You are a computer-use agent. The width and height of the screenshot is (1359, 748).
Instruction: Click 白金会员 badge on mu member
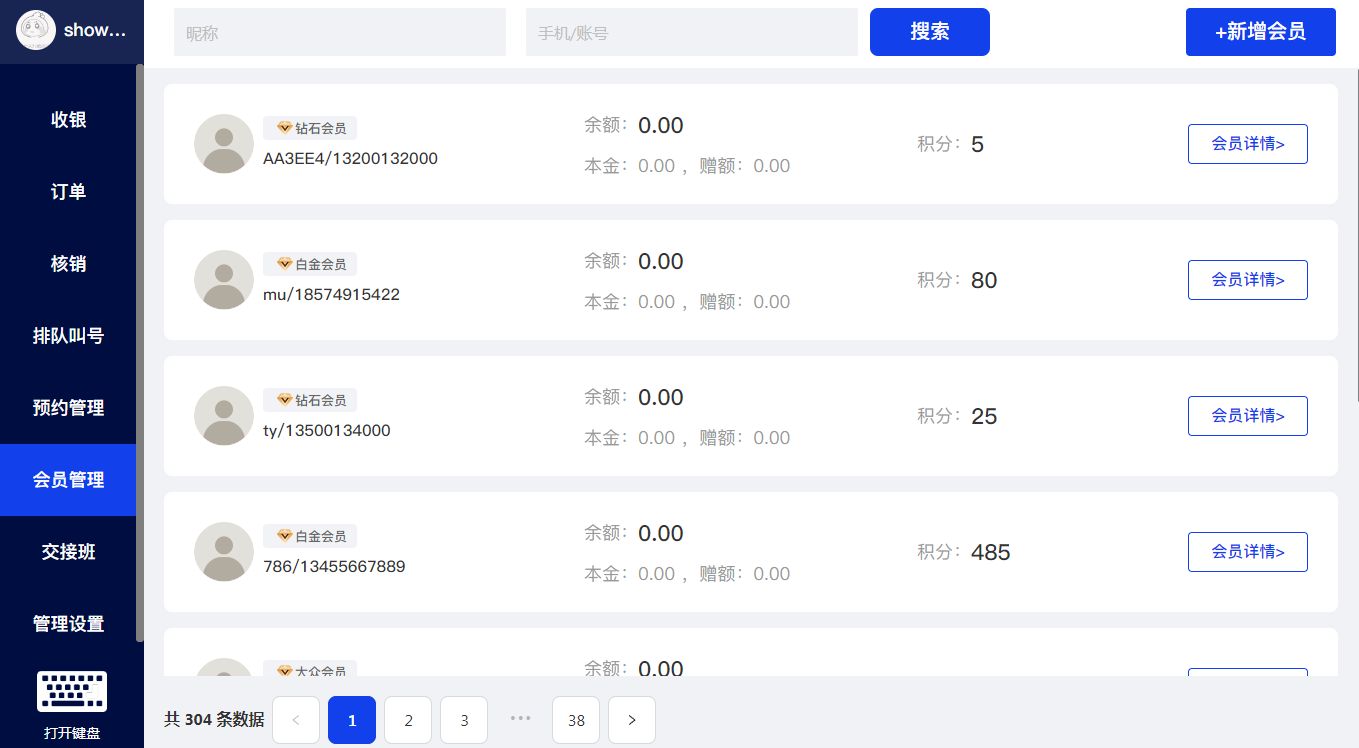[x=310, y=264]
